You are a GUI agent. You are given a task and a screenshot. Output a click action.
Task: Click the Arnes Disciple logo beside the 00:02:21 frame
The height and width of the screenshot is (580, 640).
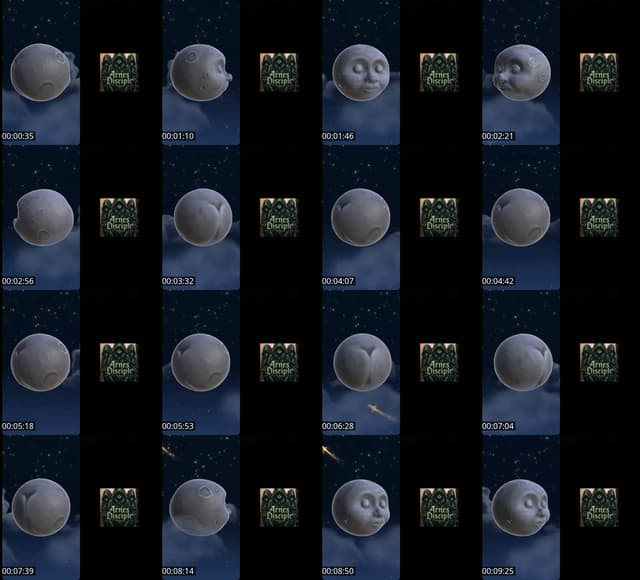click(x=599, y=72)
